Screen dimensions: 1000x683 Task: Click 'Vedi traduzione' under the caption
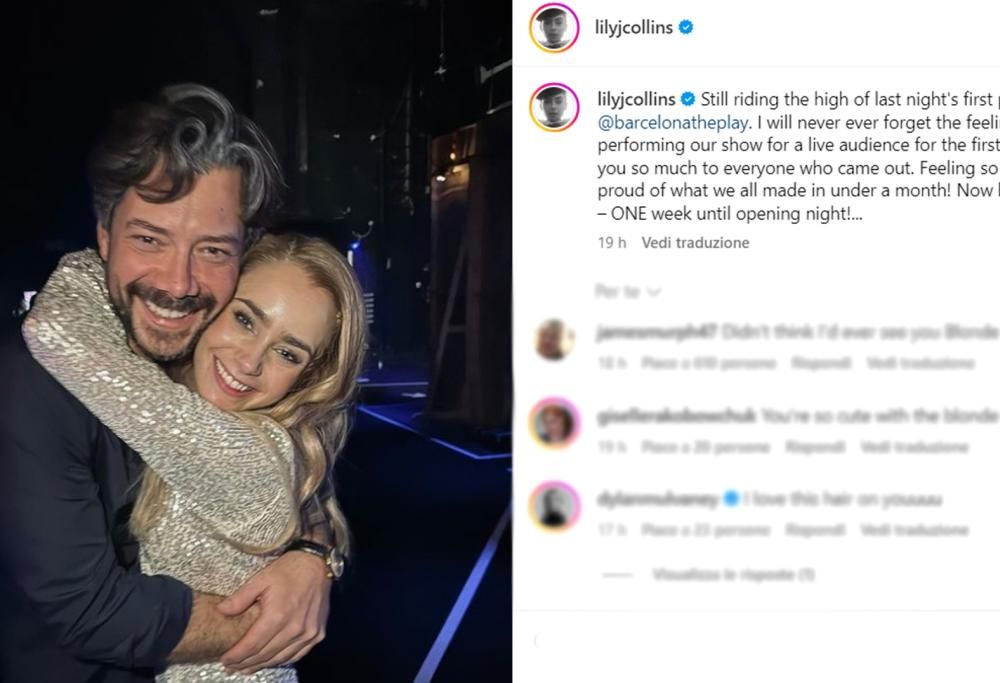coord(695,243)
